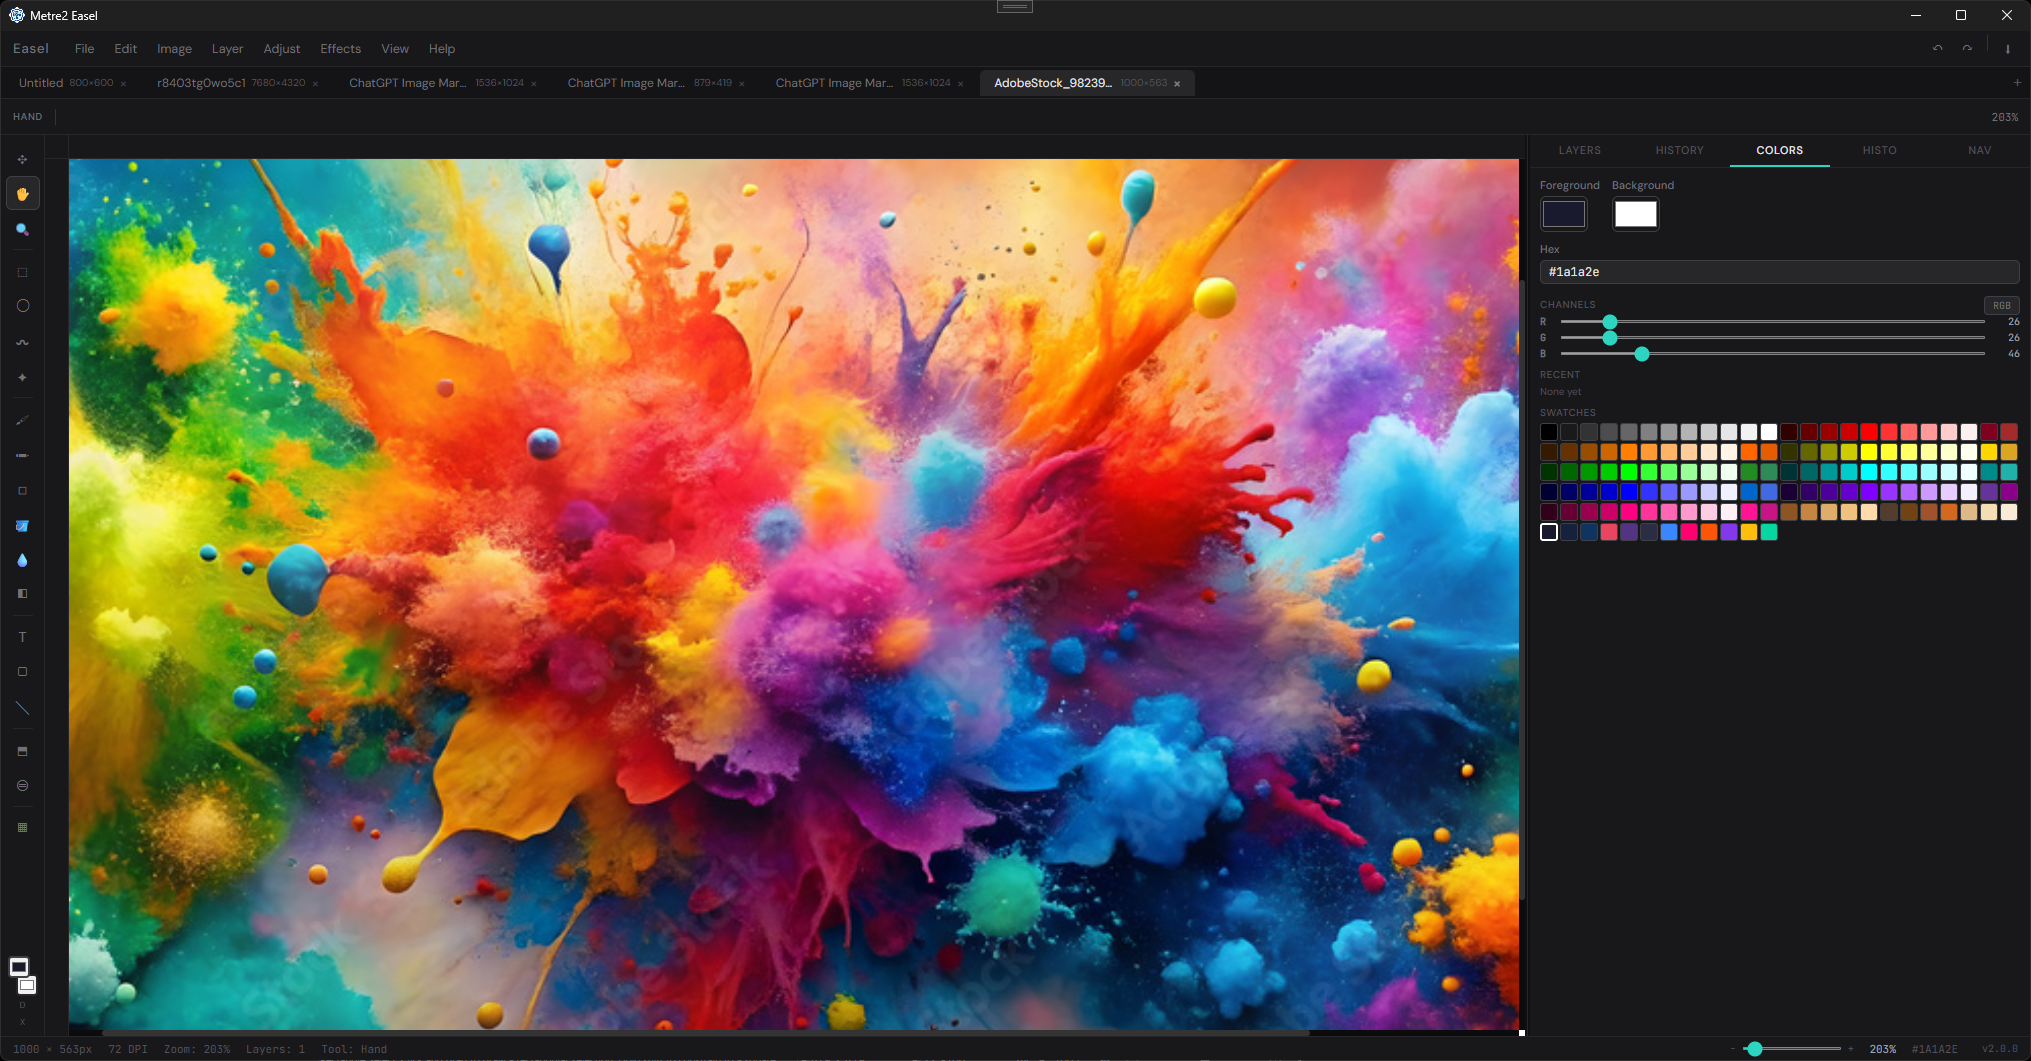Switch to the History panel tab
2031x1061 pixels.
(x=1679, y=150)
